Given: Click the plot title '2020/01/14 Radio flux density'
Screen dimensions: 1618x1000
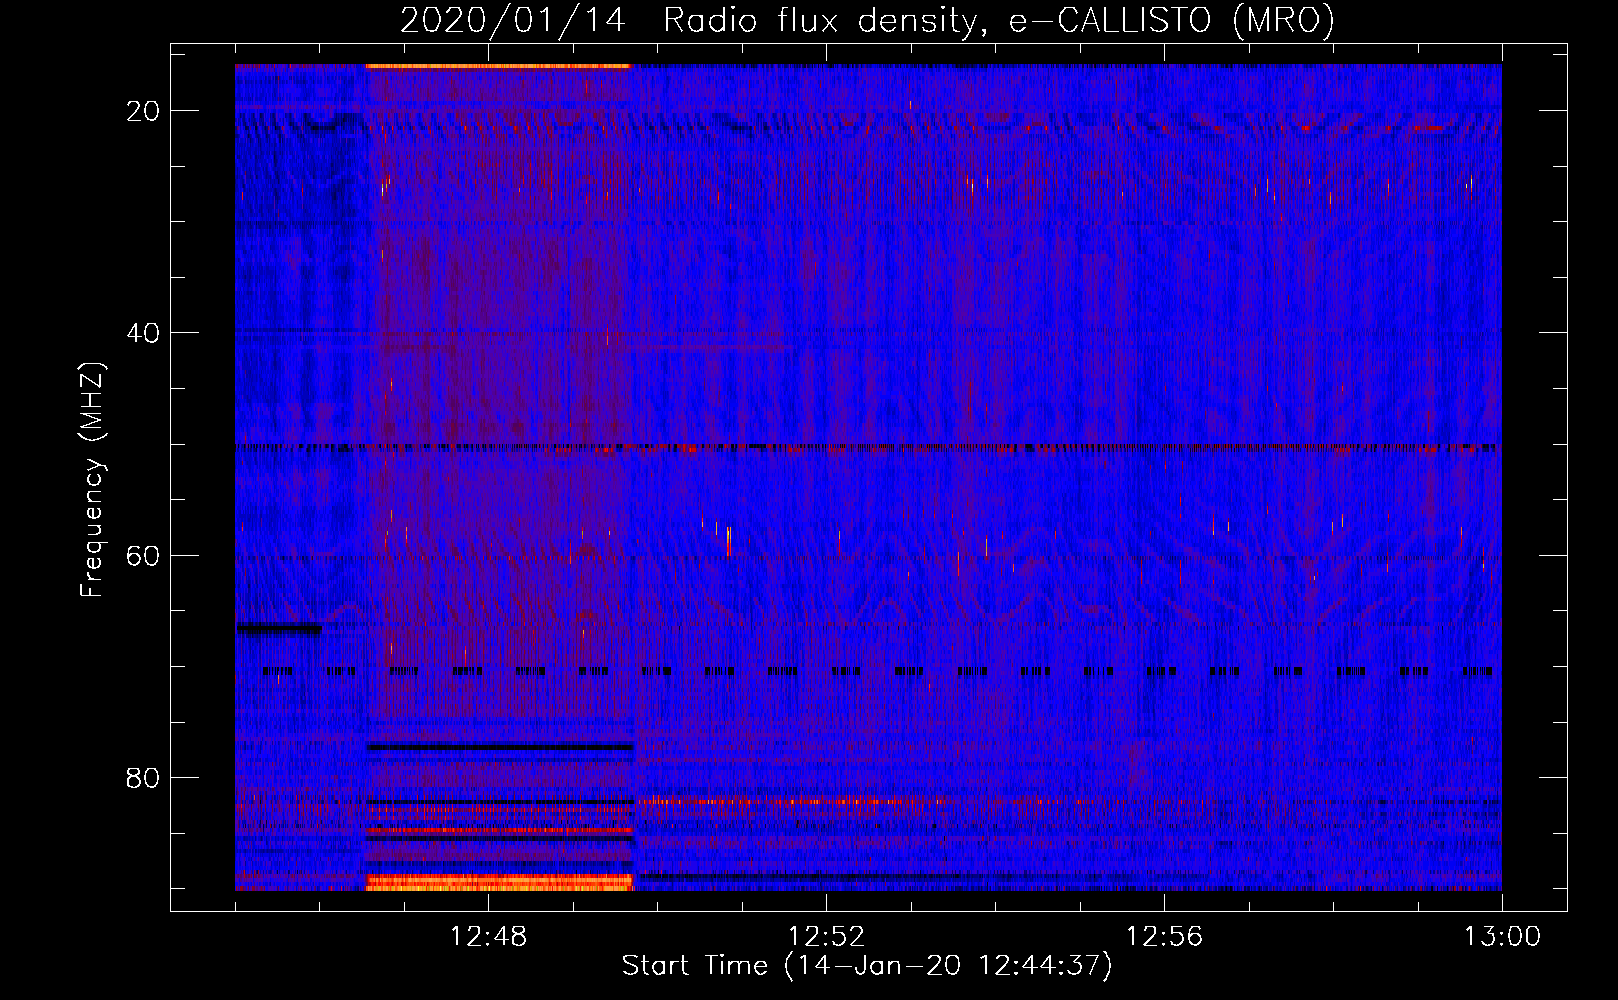Looking at the screenshot, I should (687, 20).
